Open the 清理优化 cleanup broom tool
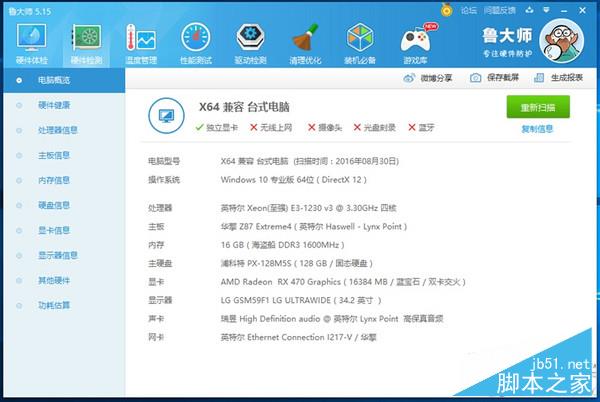The height and width of the screenshot is (402, 600). [x=305, y=44]
